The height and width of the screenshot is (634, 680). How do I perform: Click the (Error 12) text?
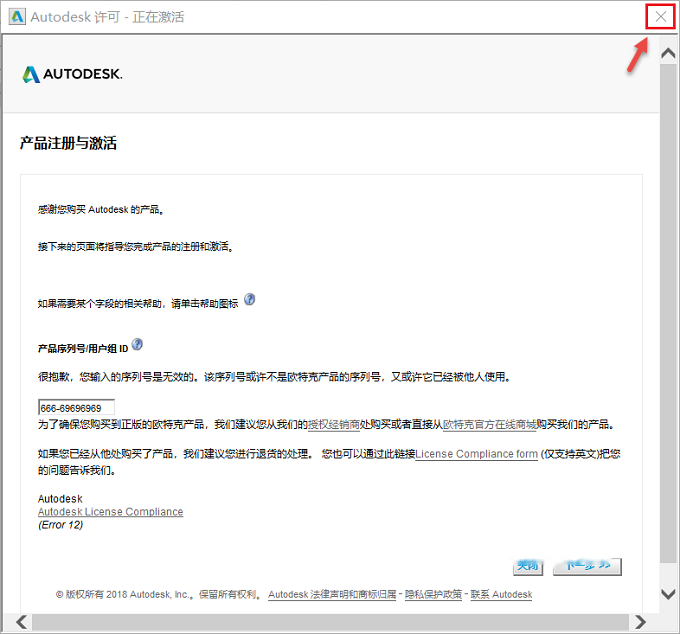(x=60, y=525)
